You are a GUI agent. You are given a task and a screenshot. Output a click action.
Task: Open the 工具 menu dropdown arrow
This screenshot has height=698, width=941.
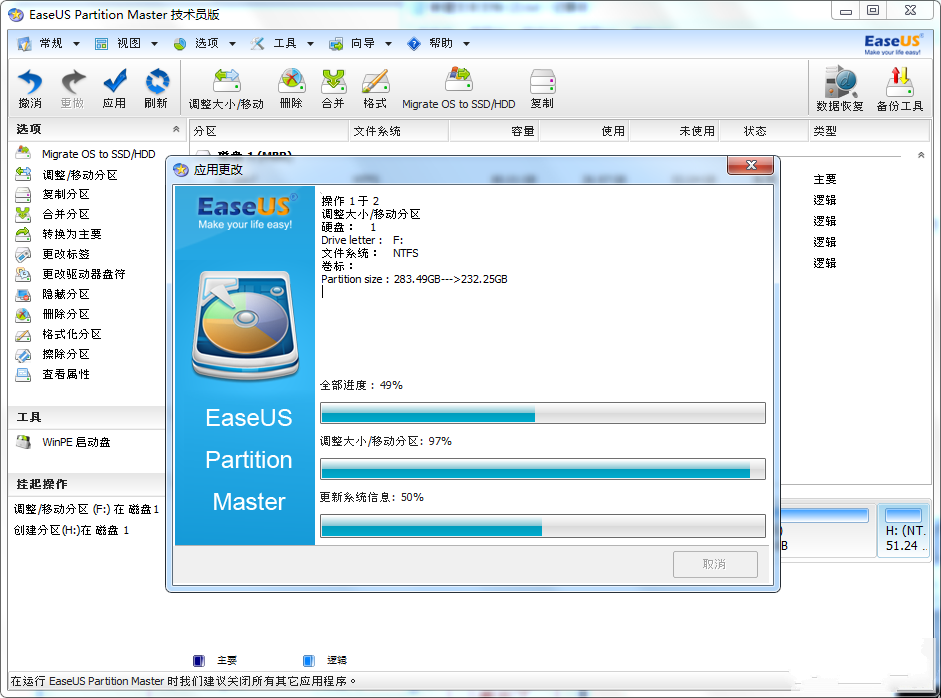pos(310,44)
